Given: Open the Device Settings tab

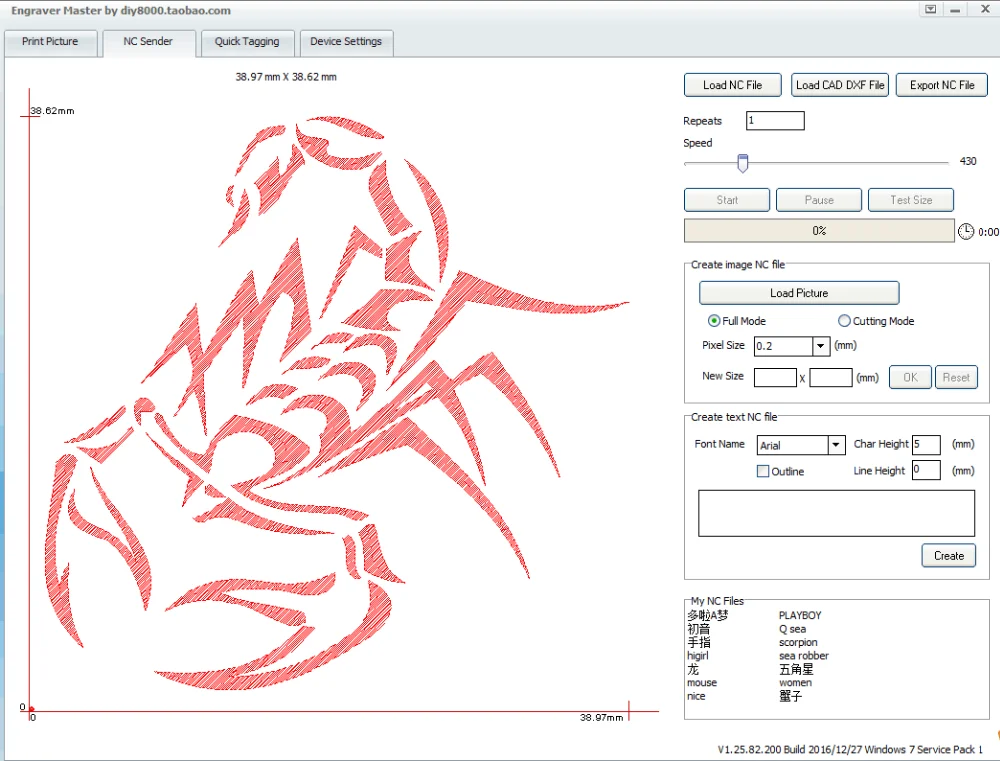Looking at the screenshot, I should pyautogui.click(x=346, y=41).
